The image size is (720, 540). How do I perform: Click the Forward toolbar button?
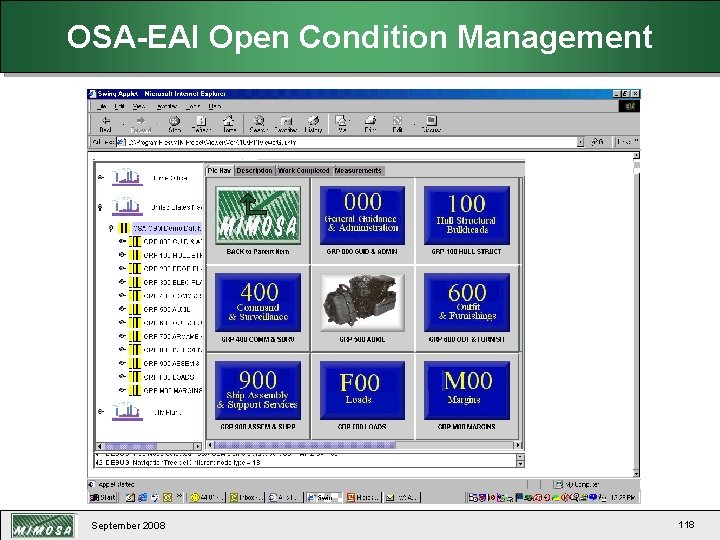coord(141,124)
